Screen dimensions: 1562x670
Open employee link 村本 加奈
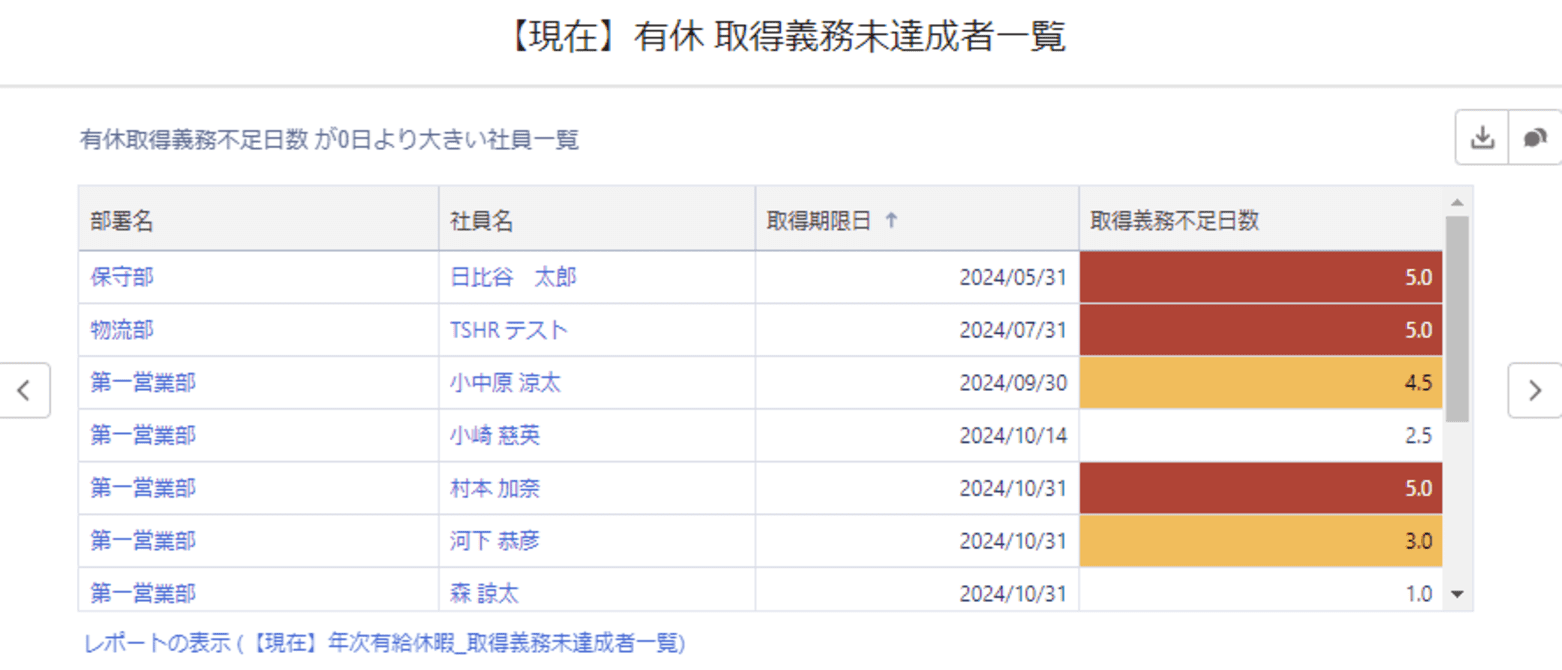pyautogui.click(x=496, y=489)
